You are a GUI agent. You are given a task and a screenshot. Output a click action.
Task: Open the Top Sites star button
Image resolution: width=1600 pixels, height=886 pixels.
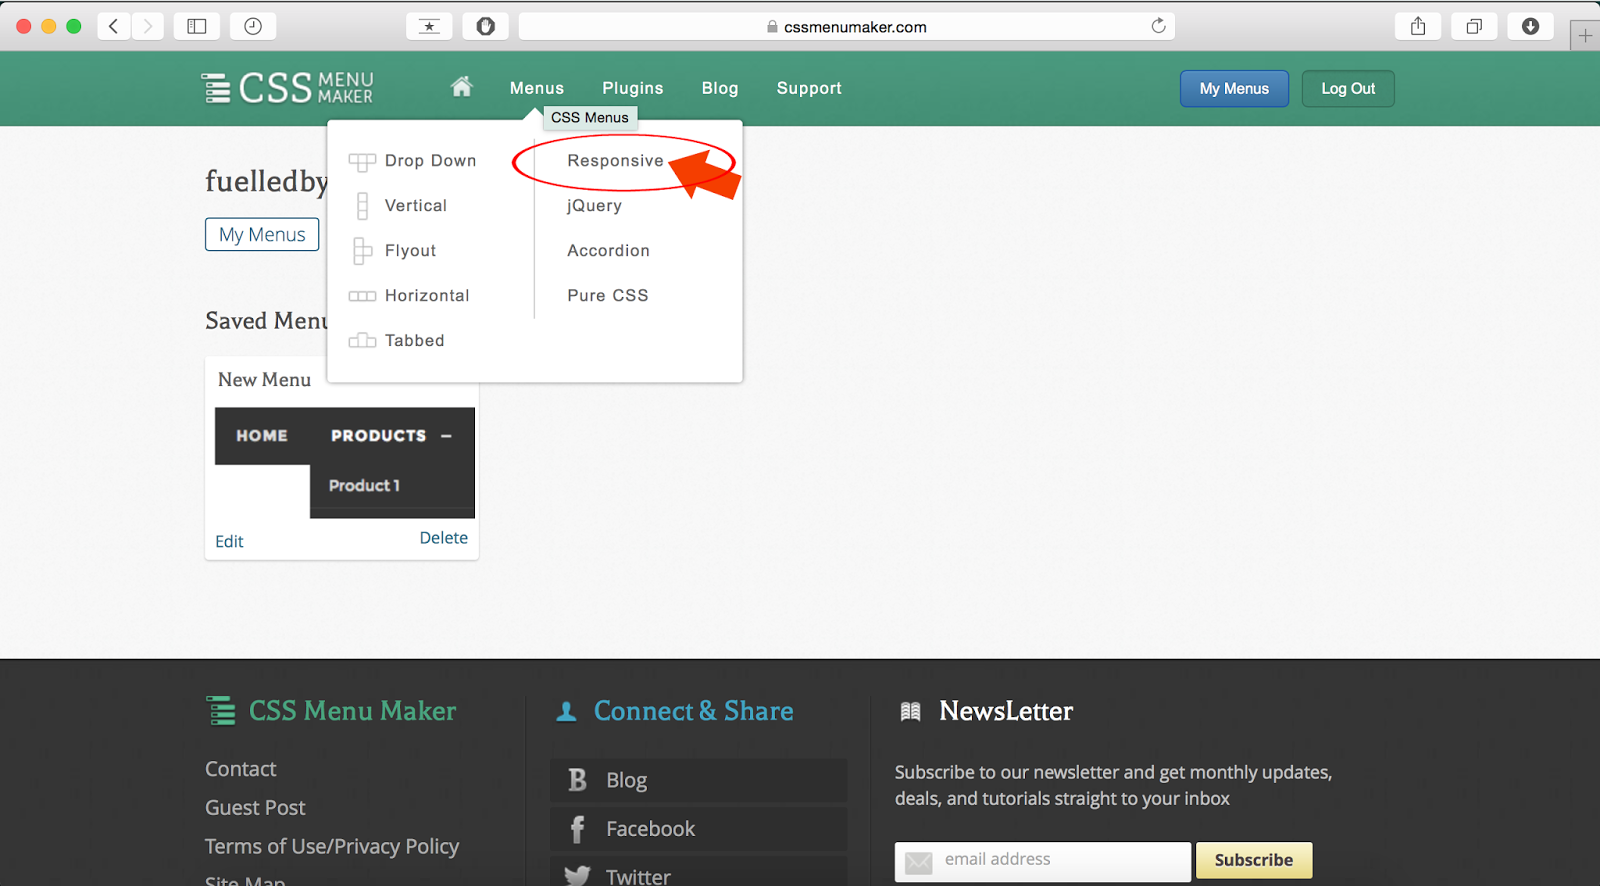429,27
